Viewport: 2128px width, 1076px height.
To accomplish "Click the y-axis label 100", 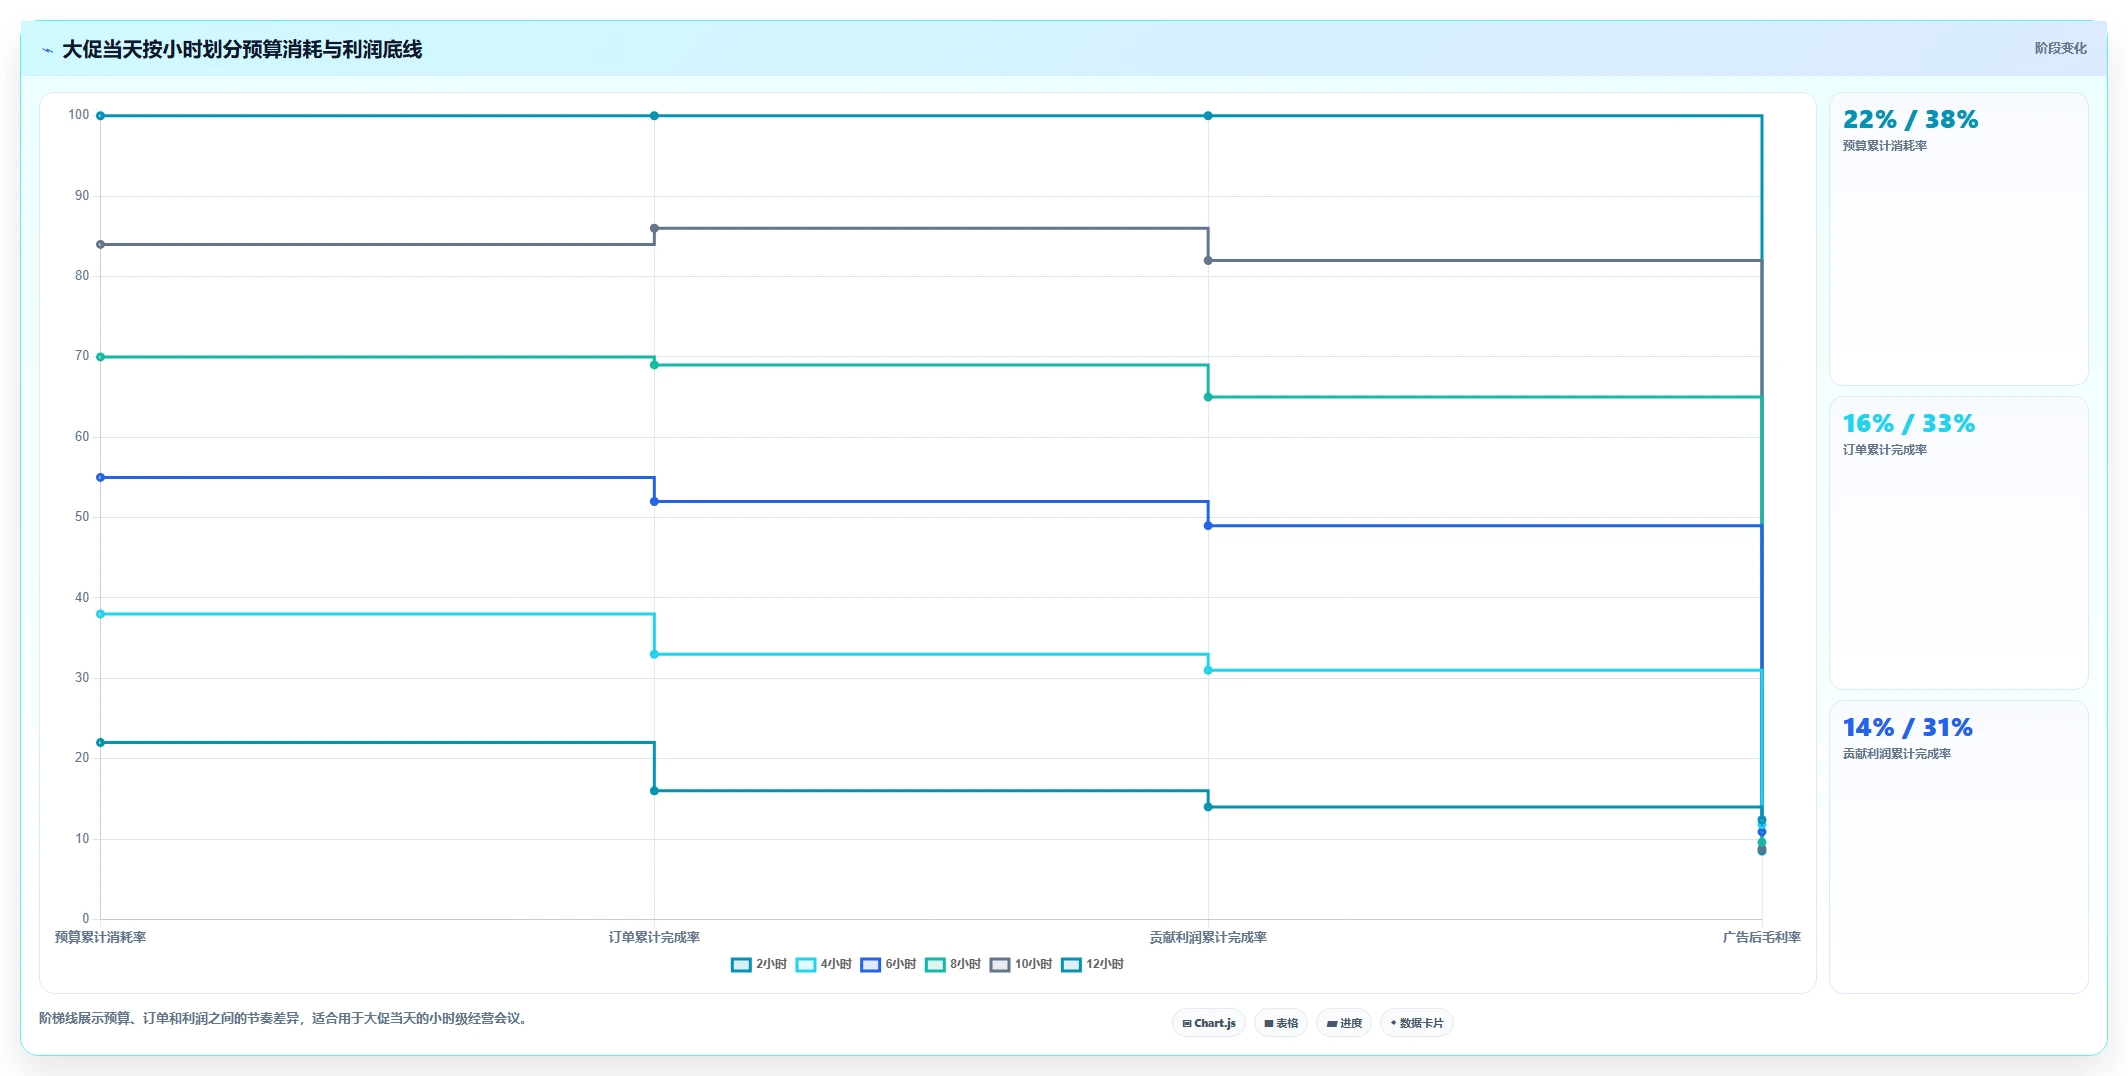I will [x=78, y=115].
